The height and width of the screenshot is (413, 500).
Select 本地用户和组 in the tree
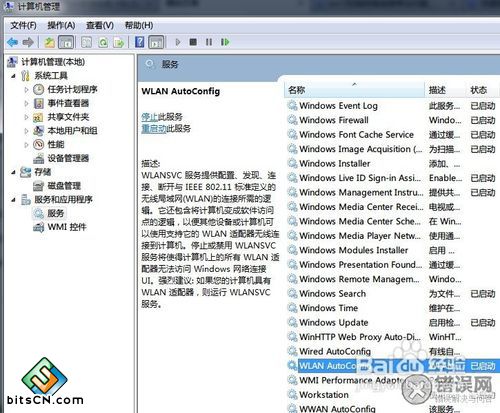(x=72, y=131)
